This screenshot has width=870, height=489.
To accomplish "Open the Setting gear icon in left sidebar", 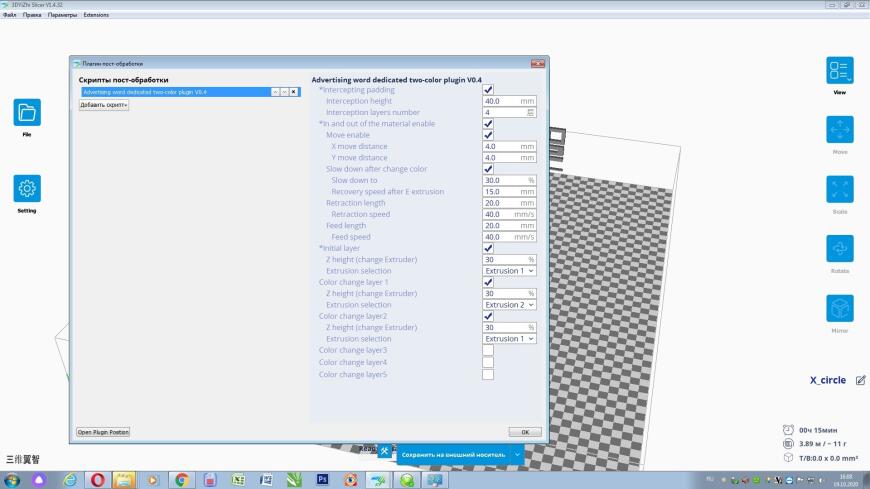I will [27, 189].
